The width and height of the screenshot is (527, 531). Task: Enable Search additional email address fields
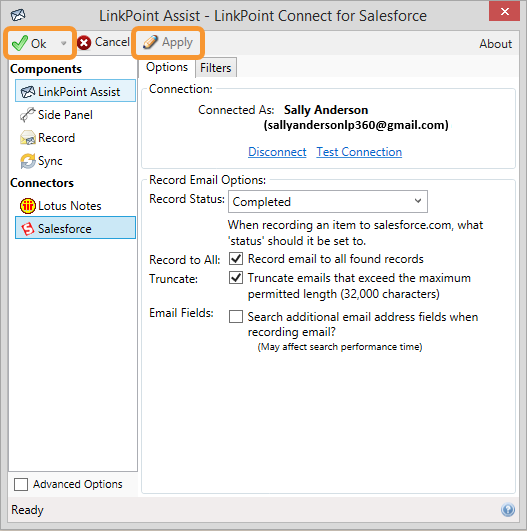[x=236, y=317]
